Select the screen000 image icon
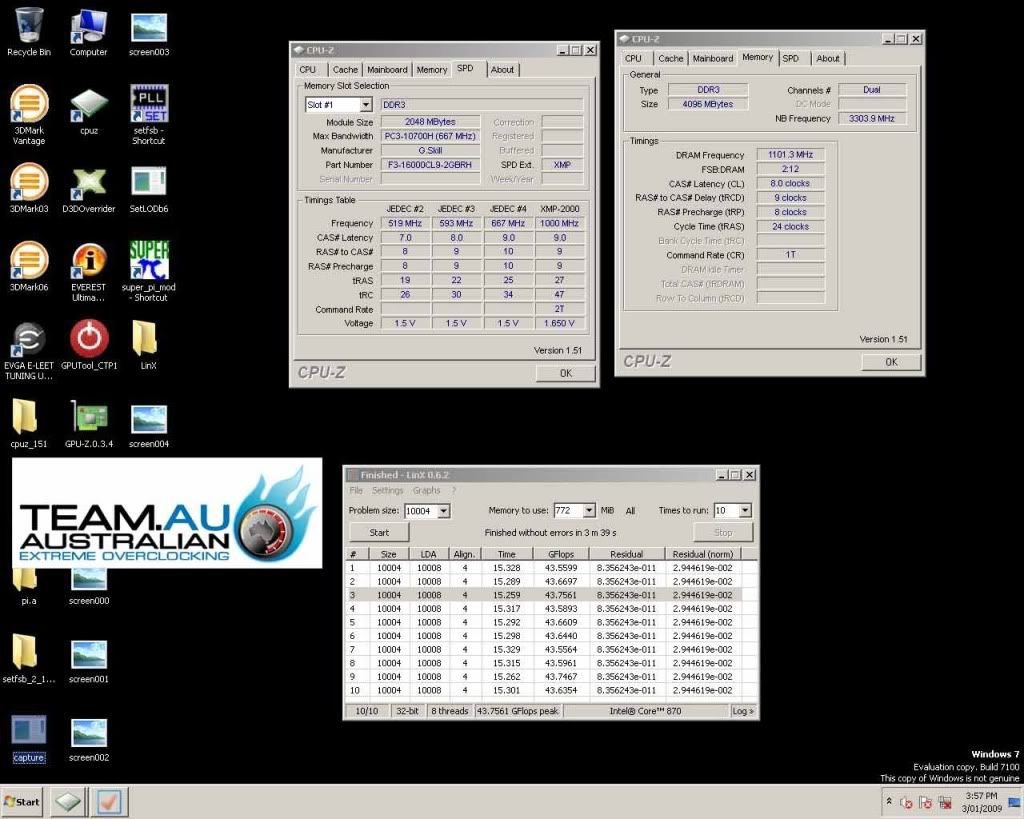Image resolution: width=1024 pixels, height=819 pixels. pyautogui.click(x=89, y=585)
